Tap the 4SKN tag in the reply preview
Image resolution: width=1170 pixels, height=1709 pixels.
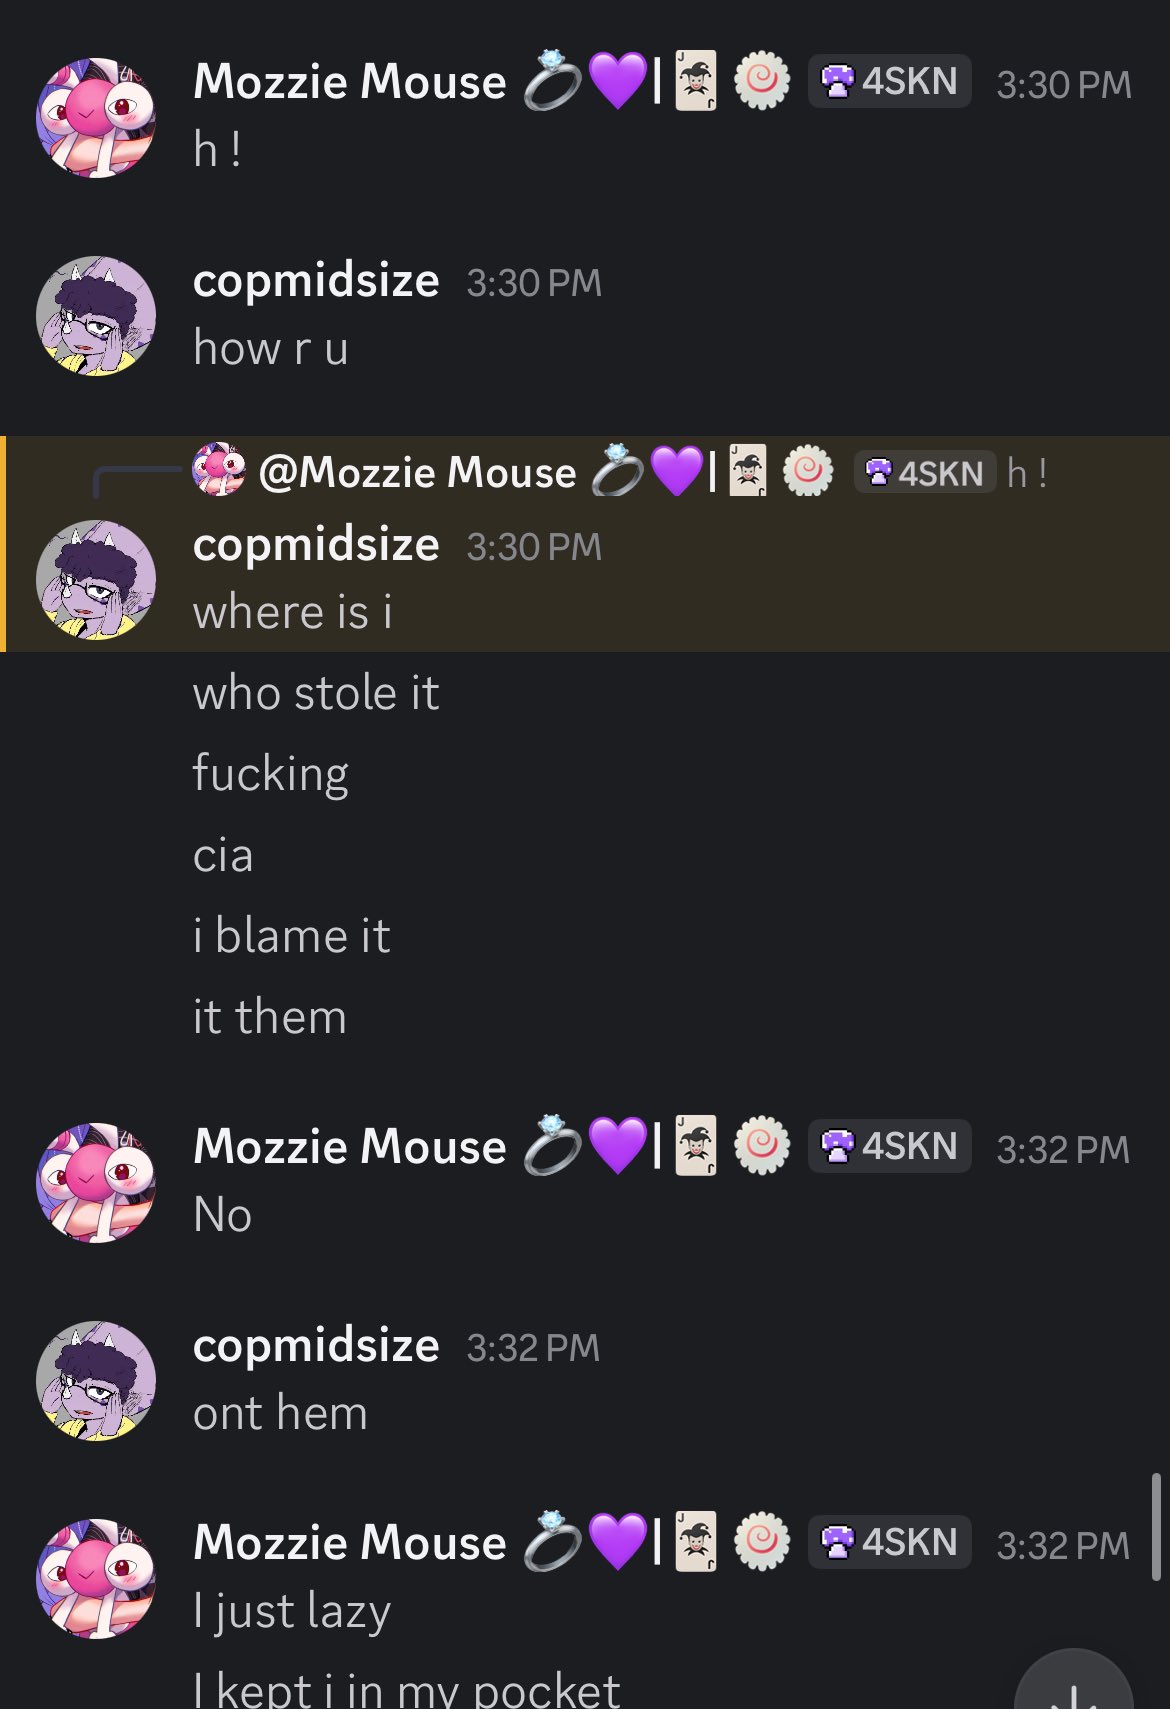click(x=925, y=472)
